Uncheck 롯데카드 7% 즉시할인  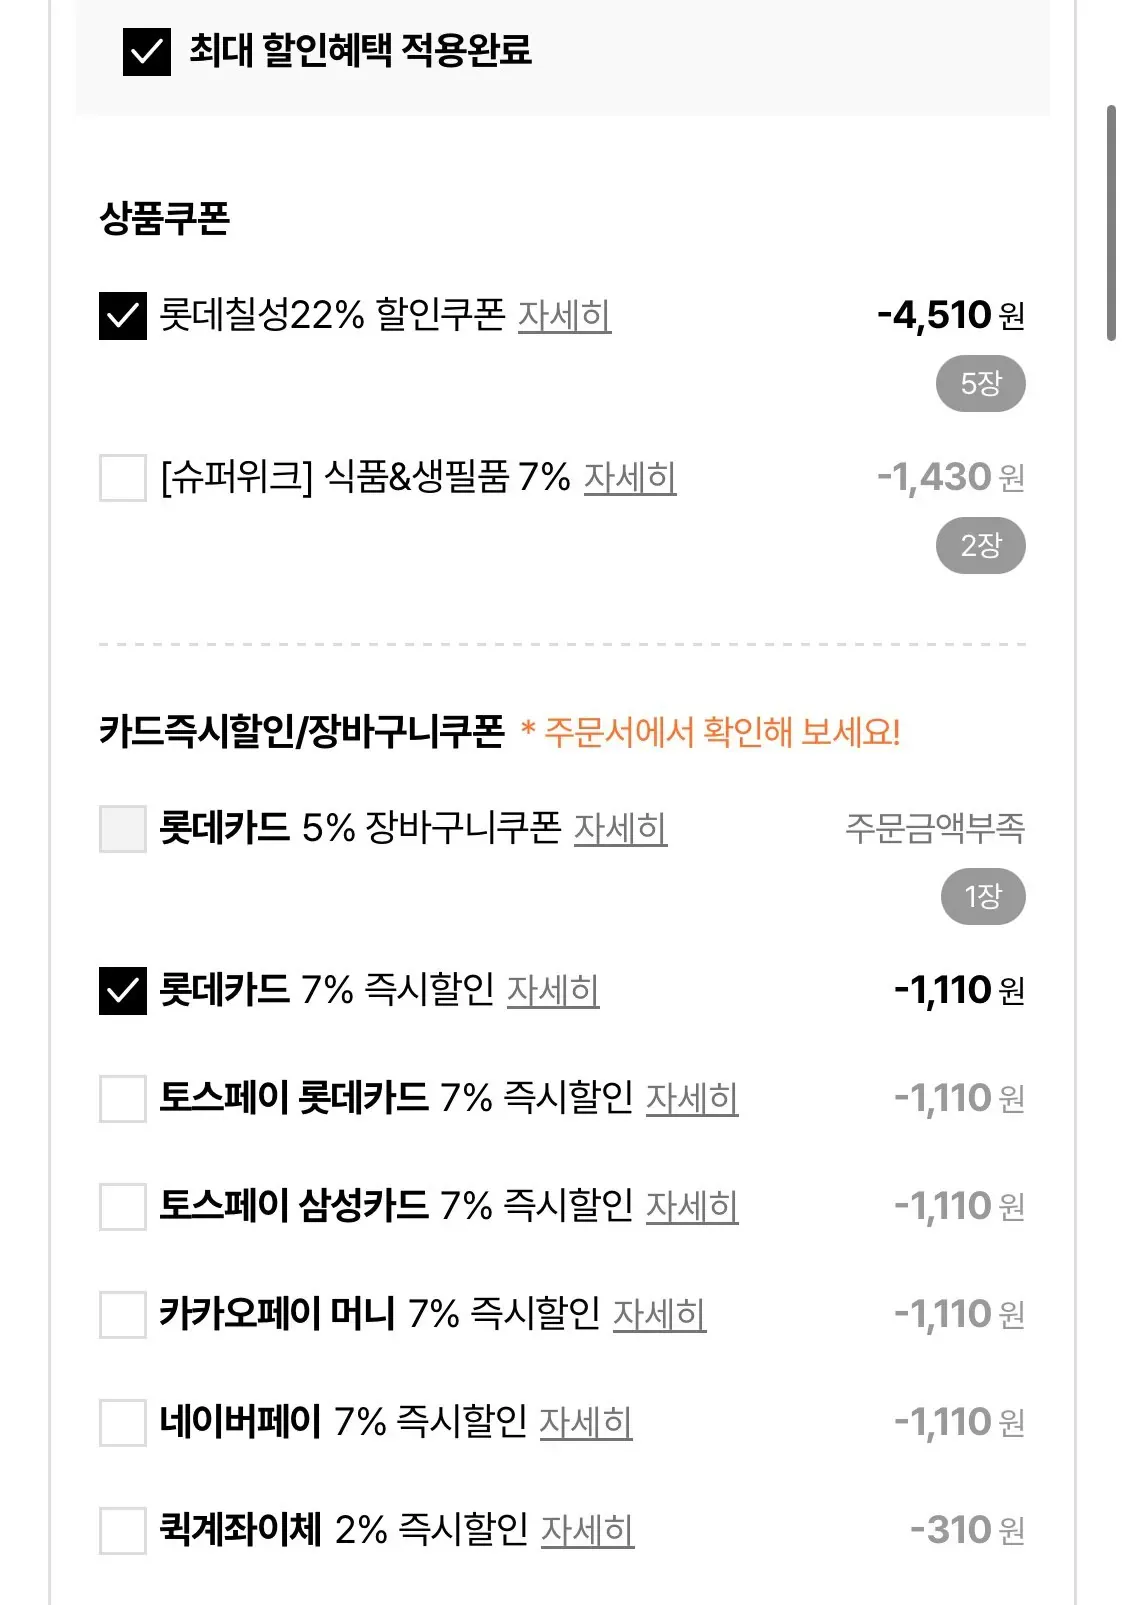point(123,991)
